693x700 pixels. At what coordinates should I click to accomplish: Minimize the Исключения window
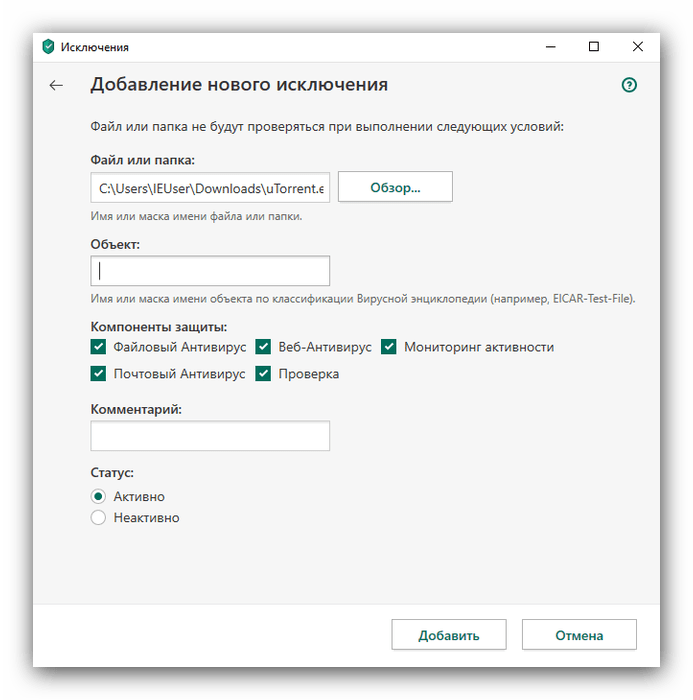pyautogui.click(x=551, y=46)
